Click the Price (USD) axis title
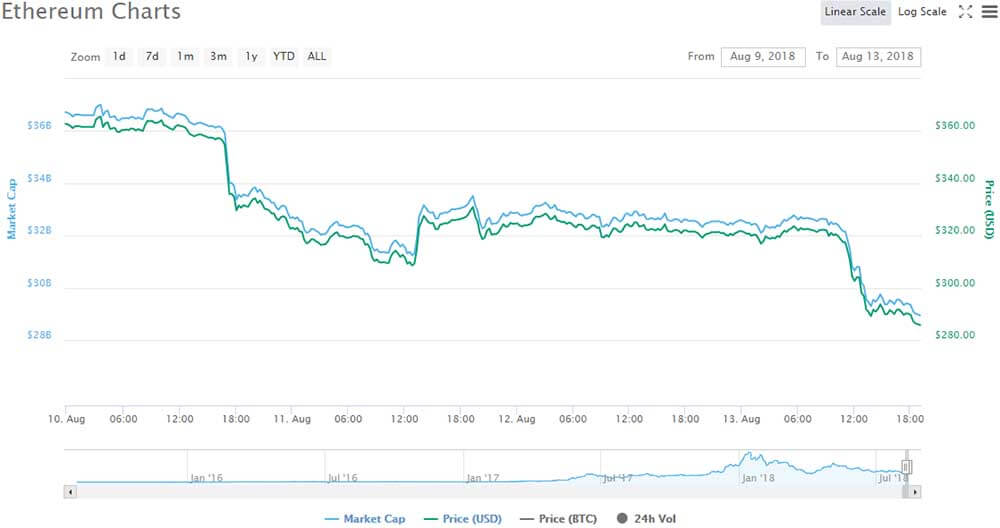 point(989,209)
